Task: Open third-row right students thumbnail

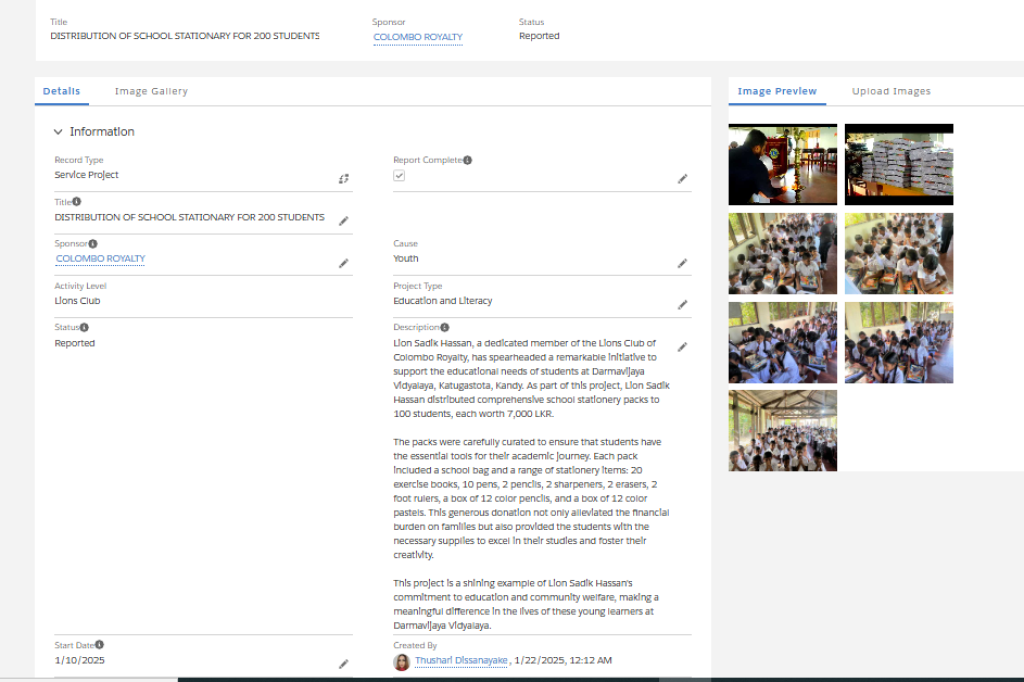Action: pos(899,342)
